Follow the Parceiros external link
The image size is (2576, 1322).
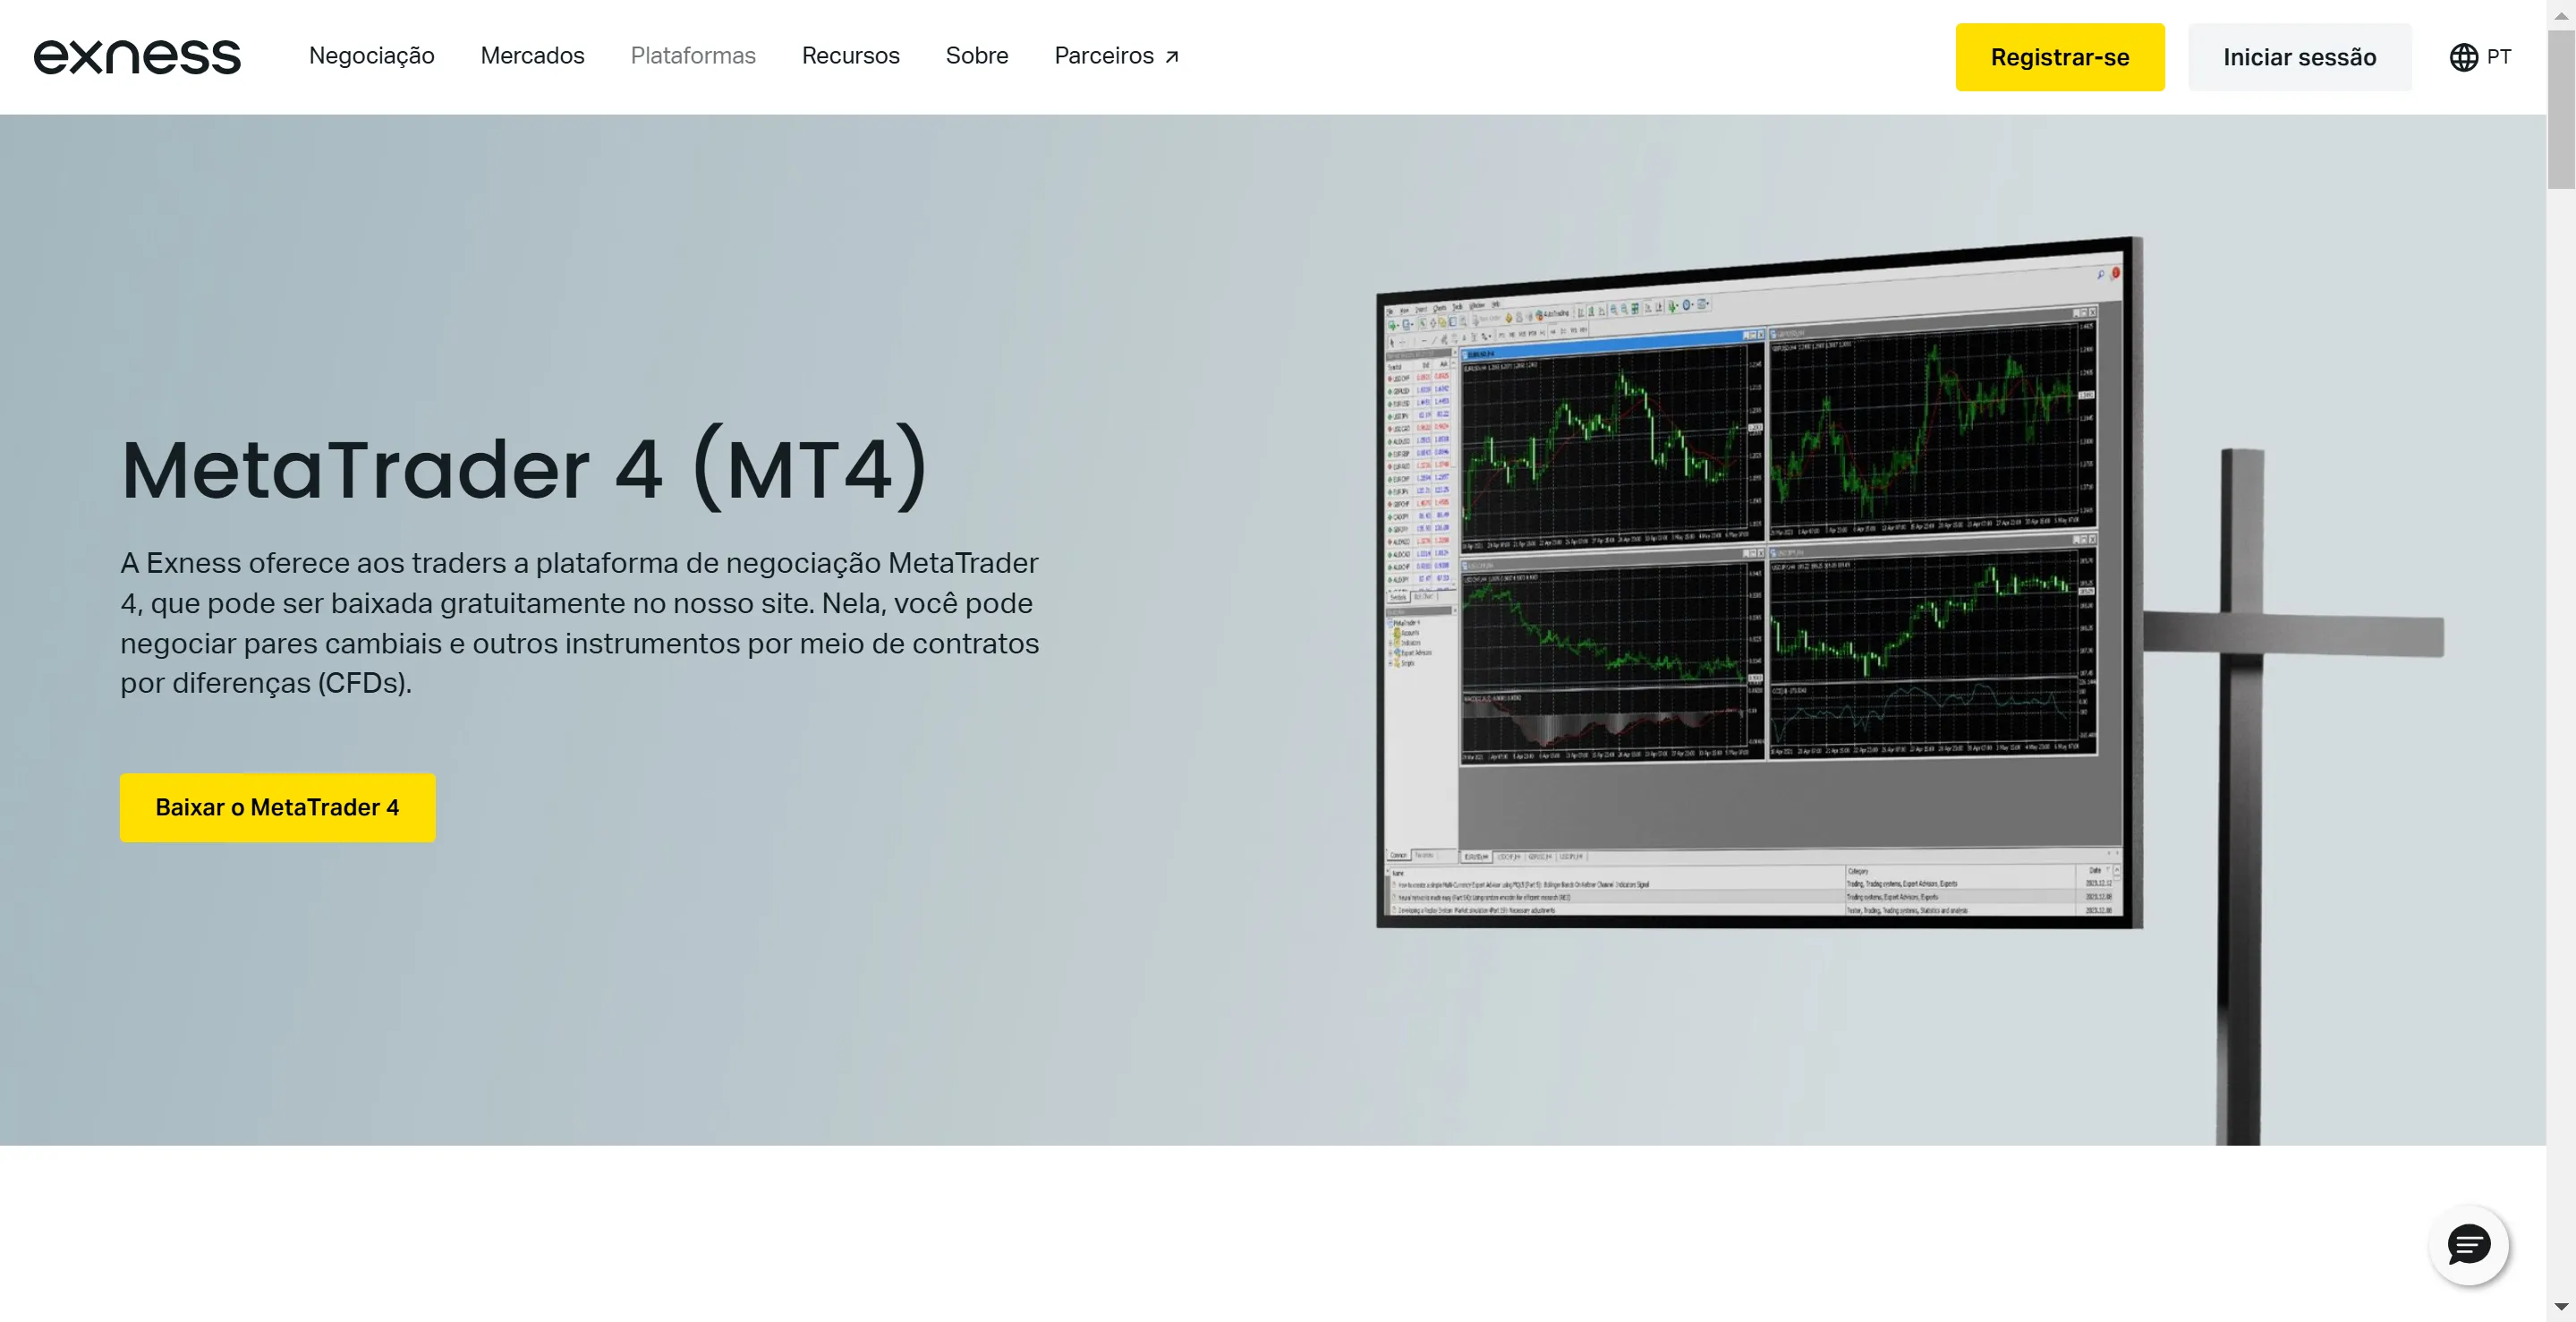pyautogui.click(x=1116, y=56)
